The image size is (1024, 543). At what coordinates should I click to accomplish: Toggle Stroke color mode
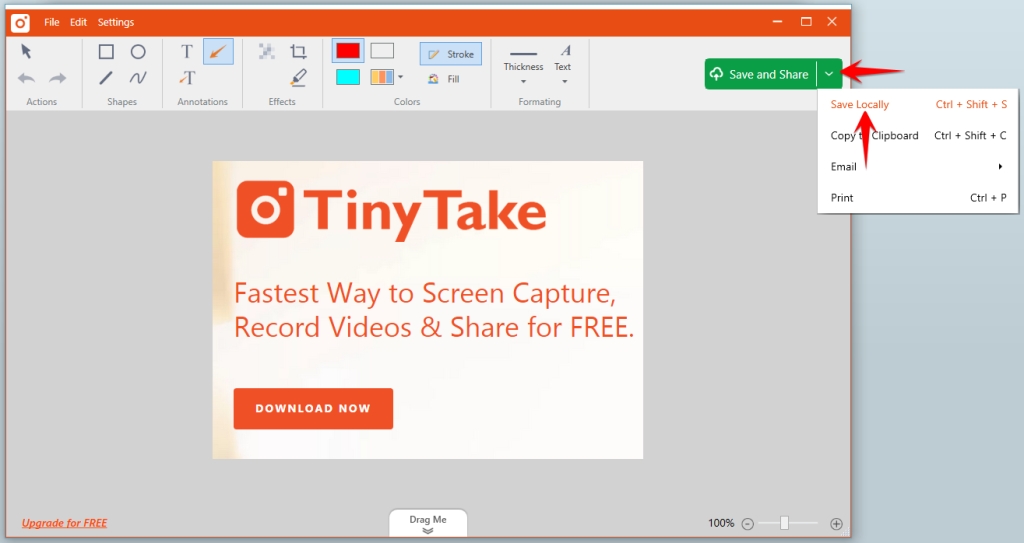point(451,54)
